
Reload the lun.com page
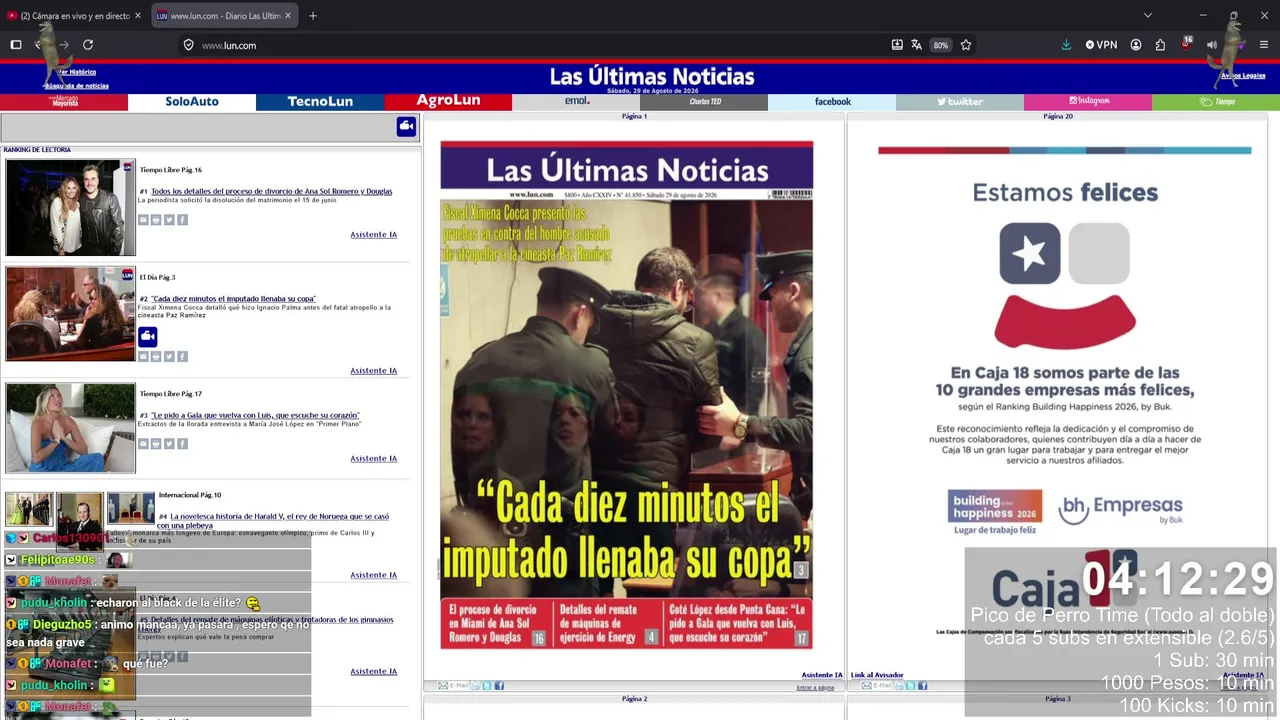point(88,45)
